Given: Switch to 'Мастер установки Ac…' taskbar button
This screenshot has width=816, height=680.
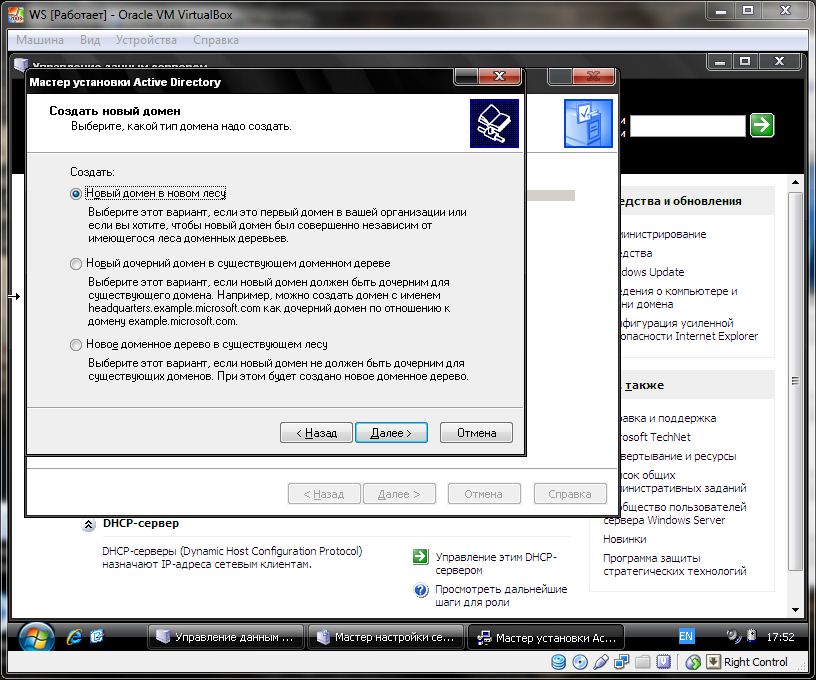Looking at the screenshot, I should click(x=546, y=637).
